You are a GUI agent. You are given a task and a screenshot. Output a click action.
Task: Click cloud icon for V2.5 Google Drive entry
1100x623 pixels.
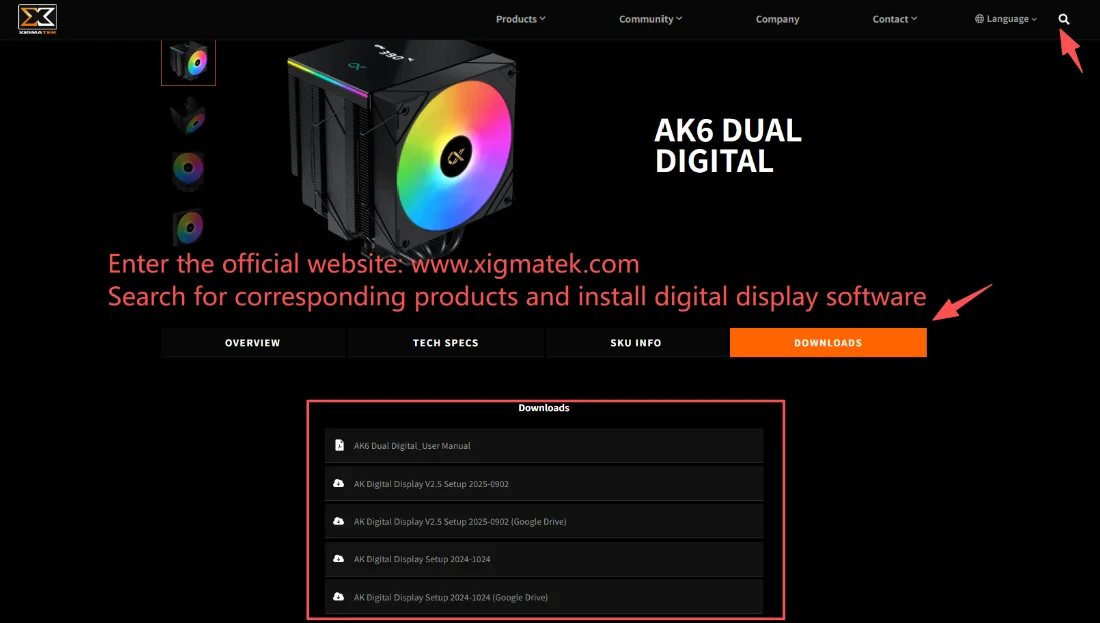338,521
